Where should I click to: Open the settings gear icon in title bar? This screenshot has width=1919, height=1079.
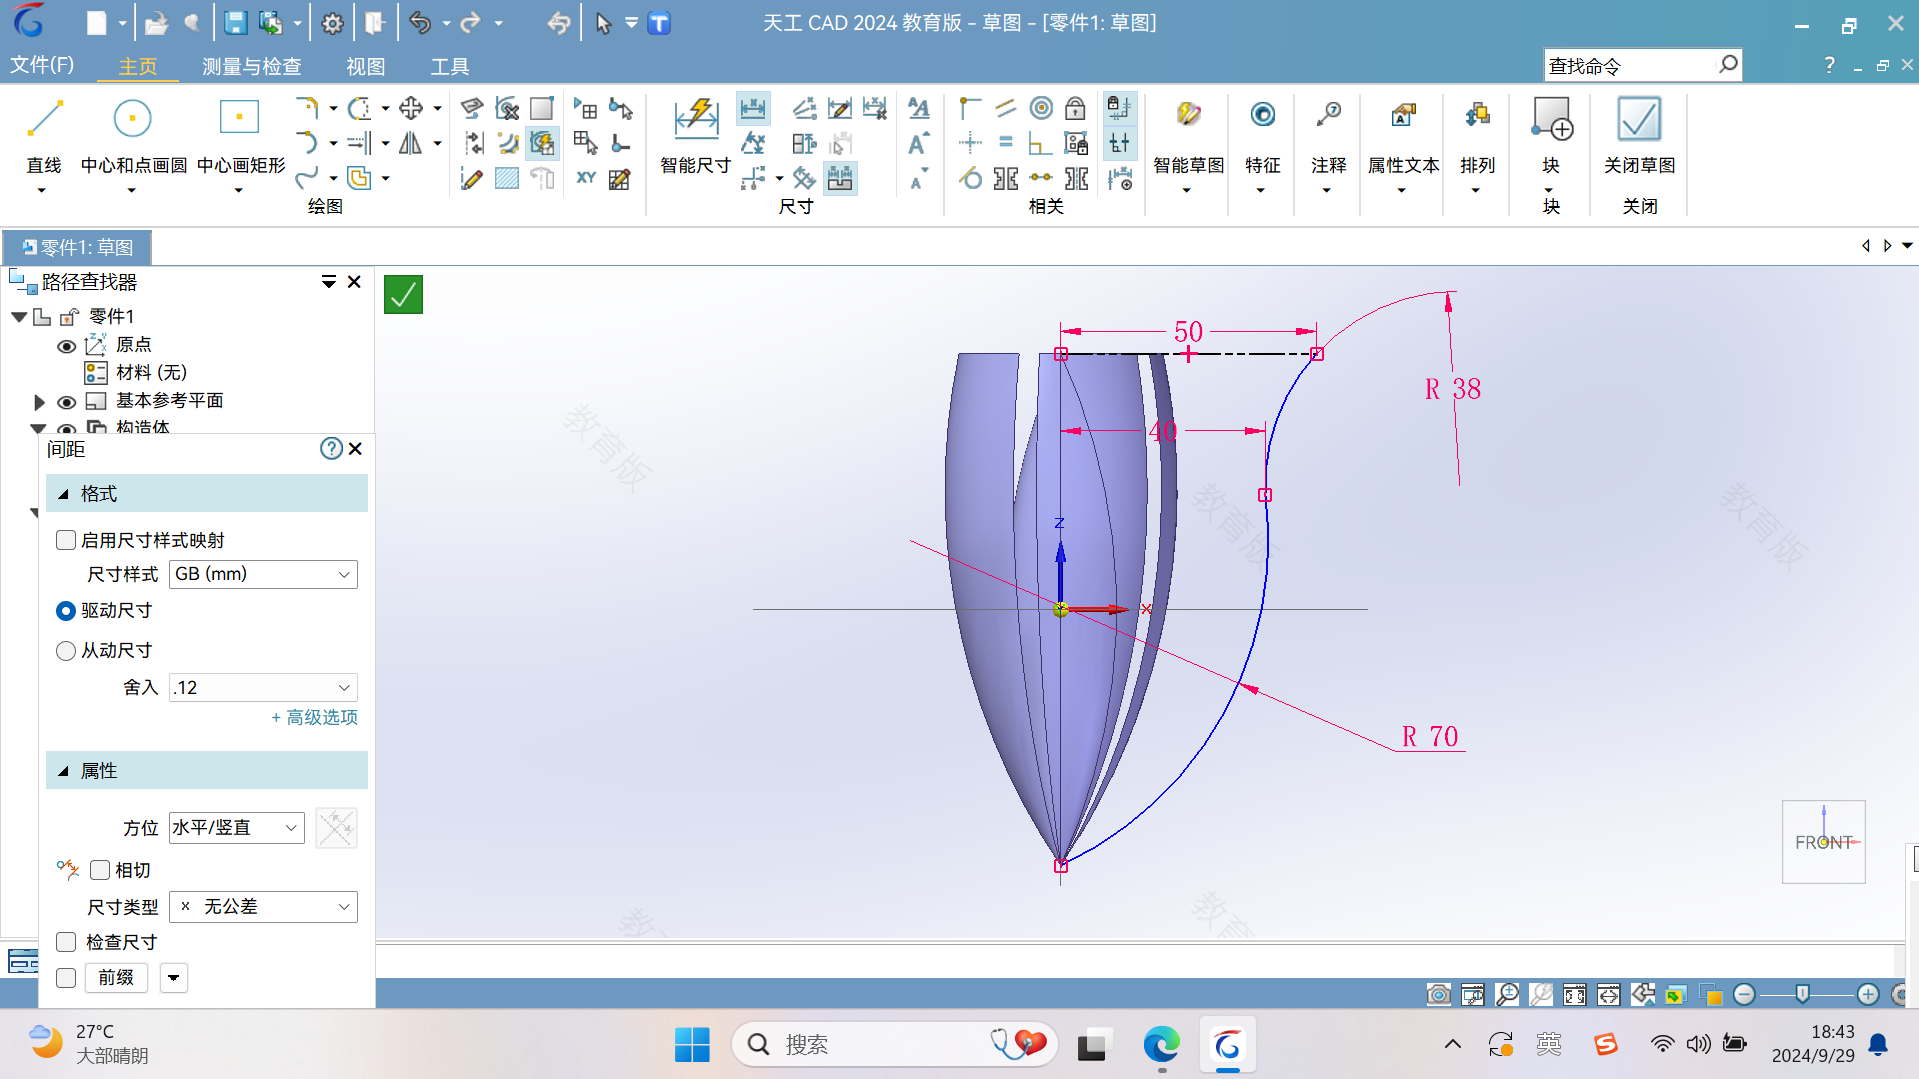pos(333,23)
